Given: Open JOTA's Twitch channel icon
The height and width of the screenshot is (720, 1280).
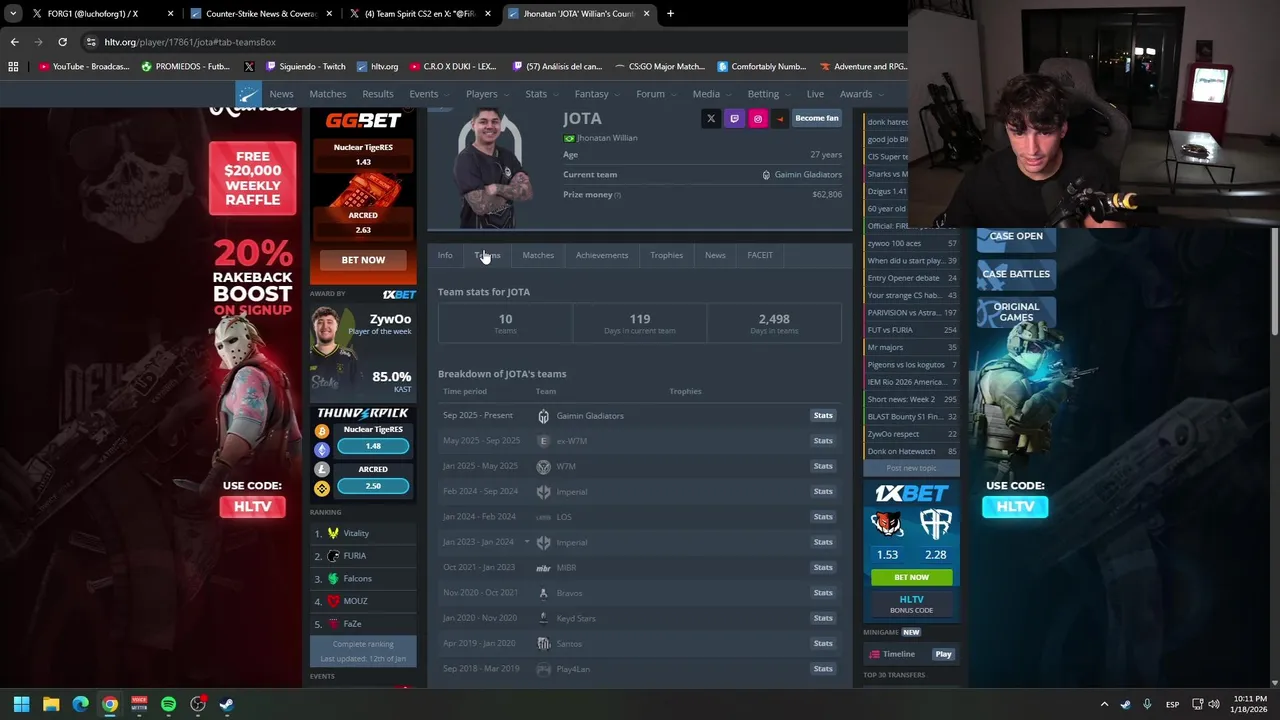Looking at the screenshot, I should pos(734,119).
